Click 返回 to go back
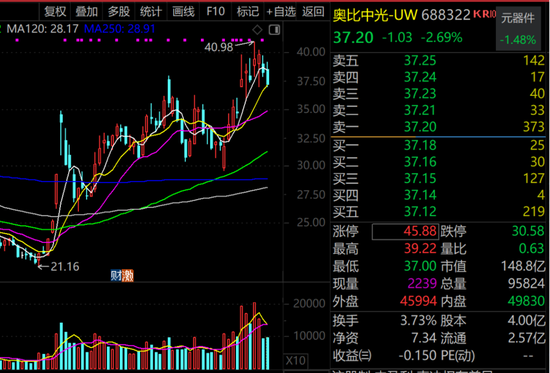Image resolution: width=550 pixels, height=373 pixels. (x=313, y=12)
